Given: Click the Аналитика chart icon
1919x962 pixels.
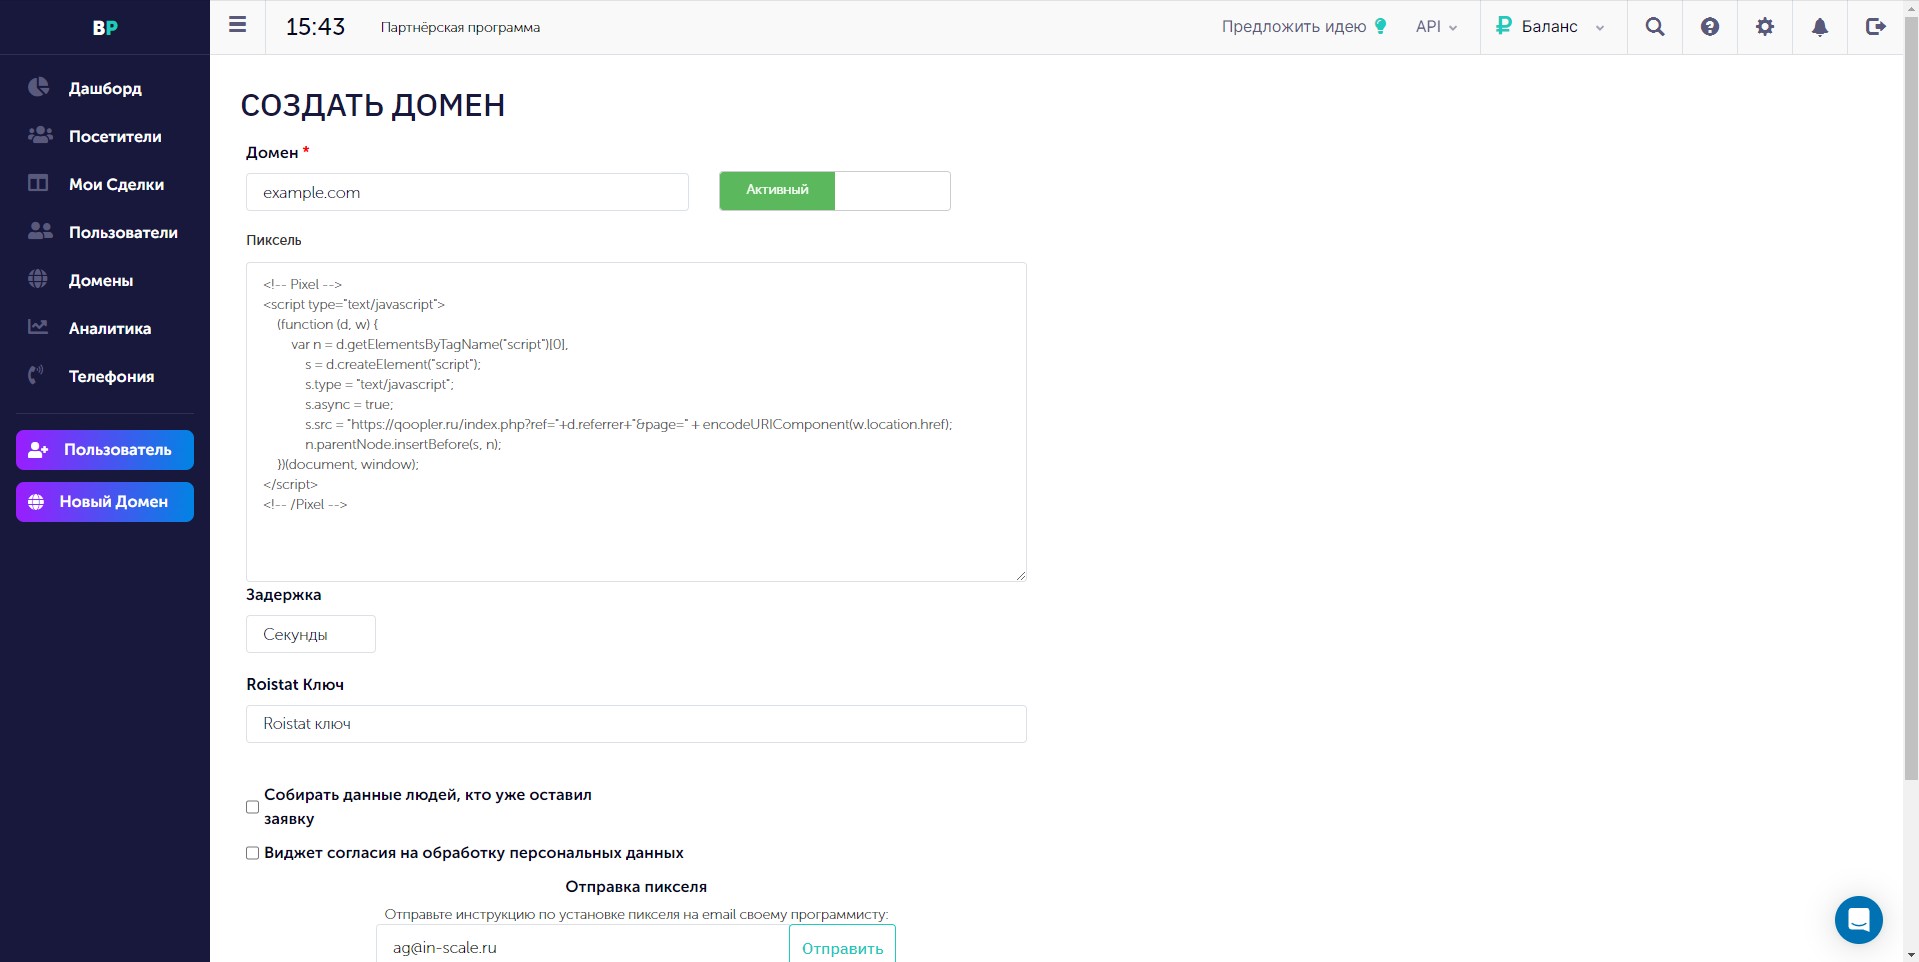Looking at the screenshot, I should pos(38,326).
